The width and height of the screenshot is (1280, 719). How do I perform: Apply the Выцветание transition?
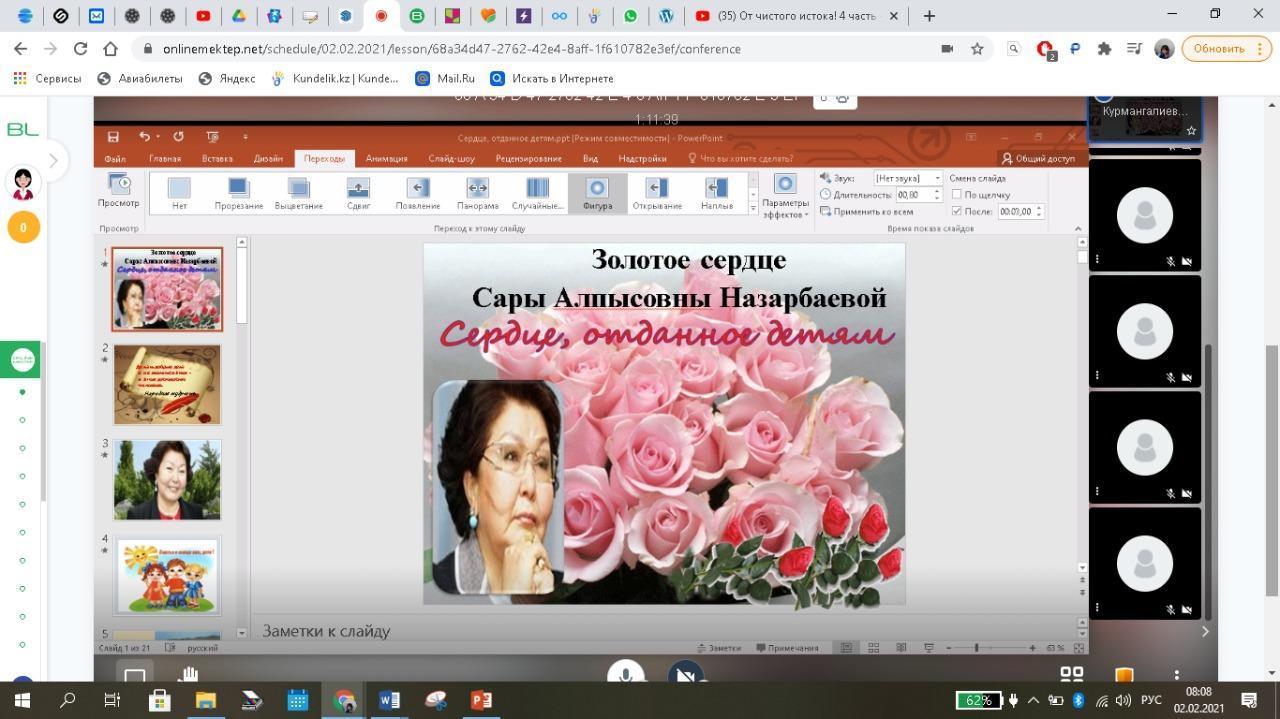298,188
